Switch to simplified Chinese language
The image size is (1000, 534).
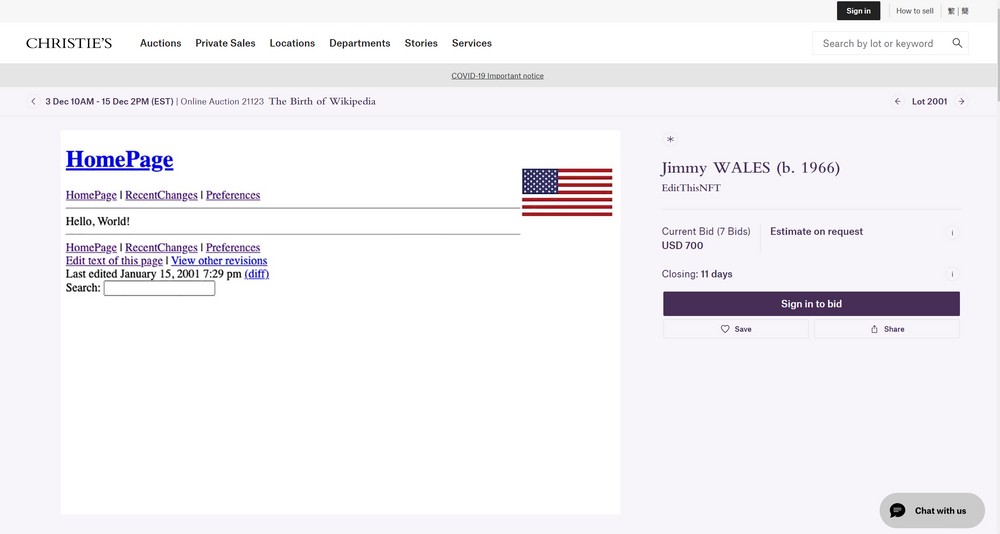click(965, 11)
